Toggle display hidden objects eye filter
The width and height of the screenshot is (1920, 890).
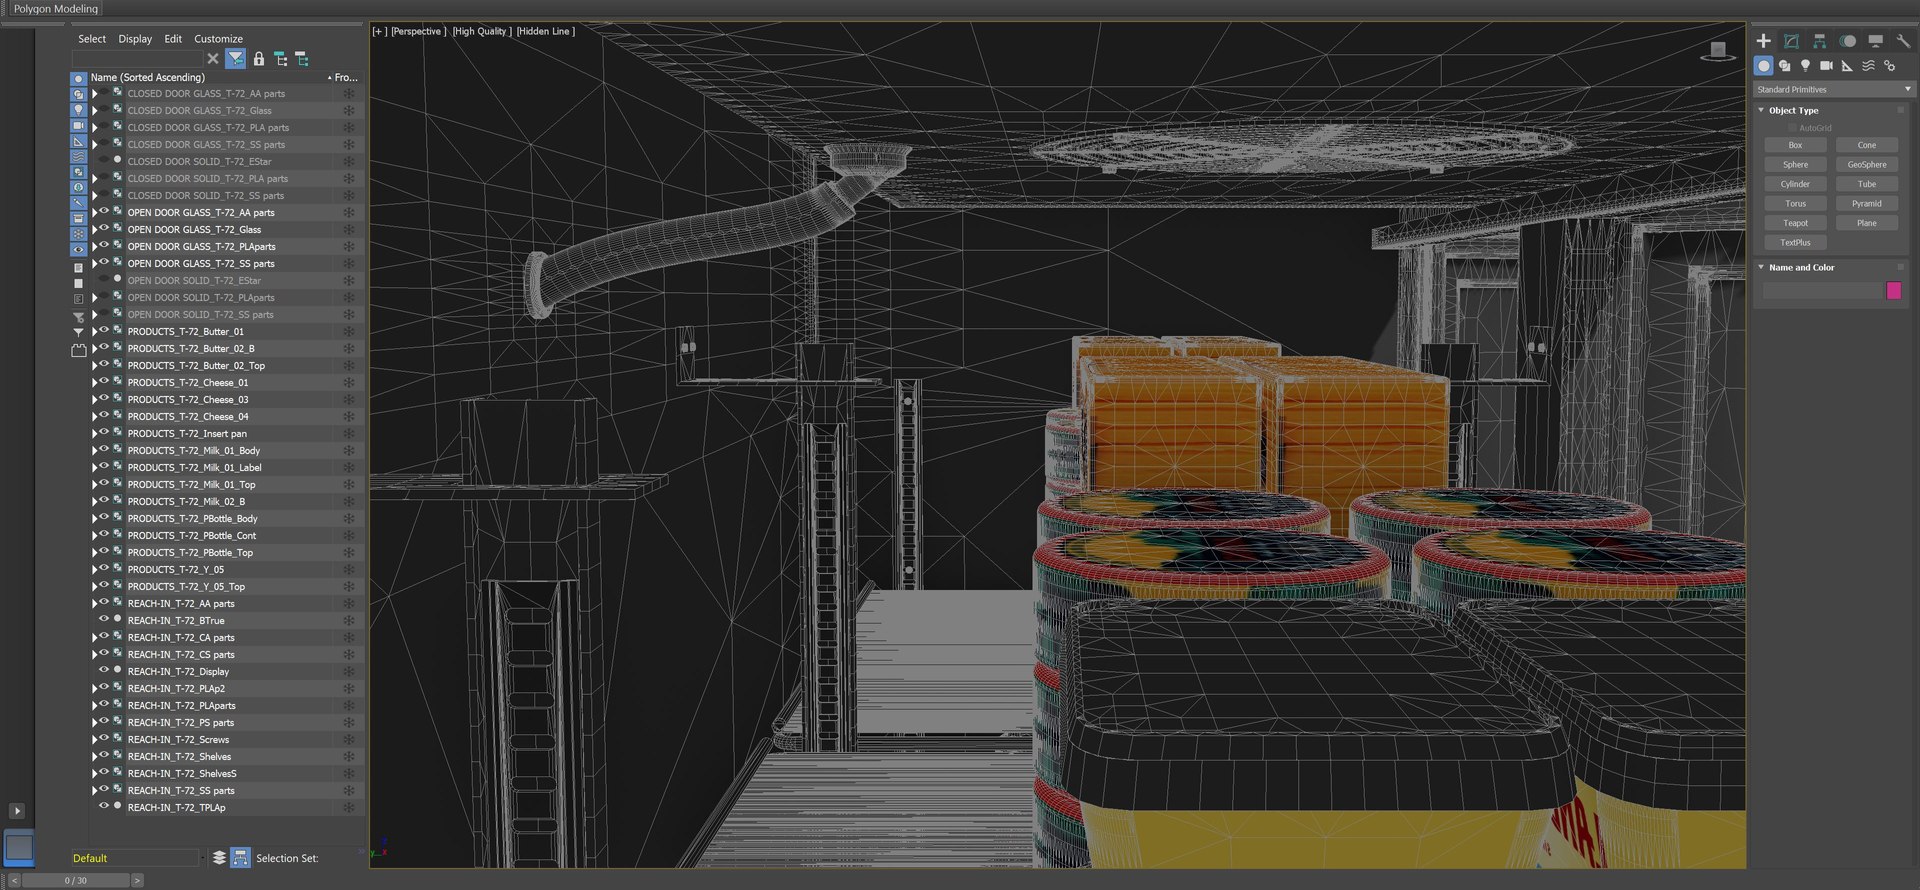pos(79,250)
